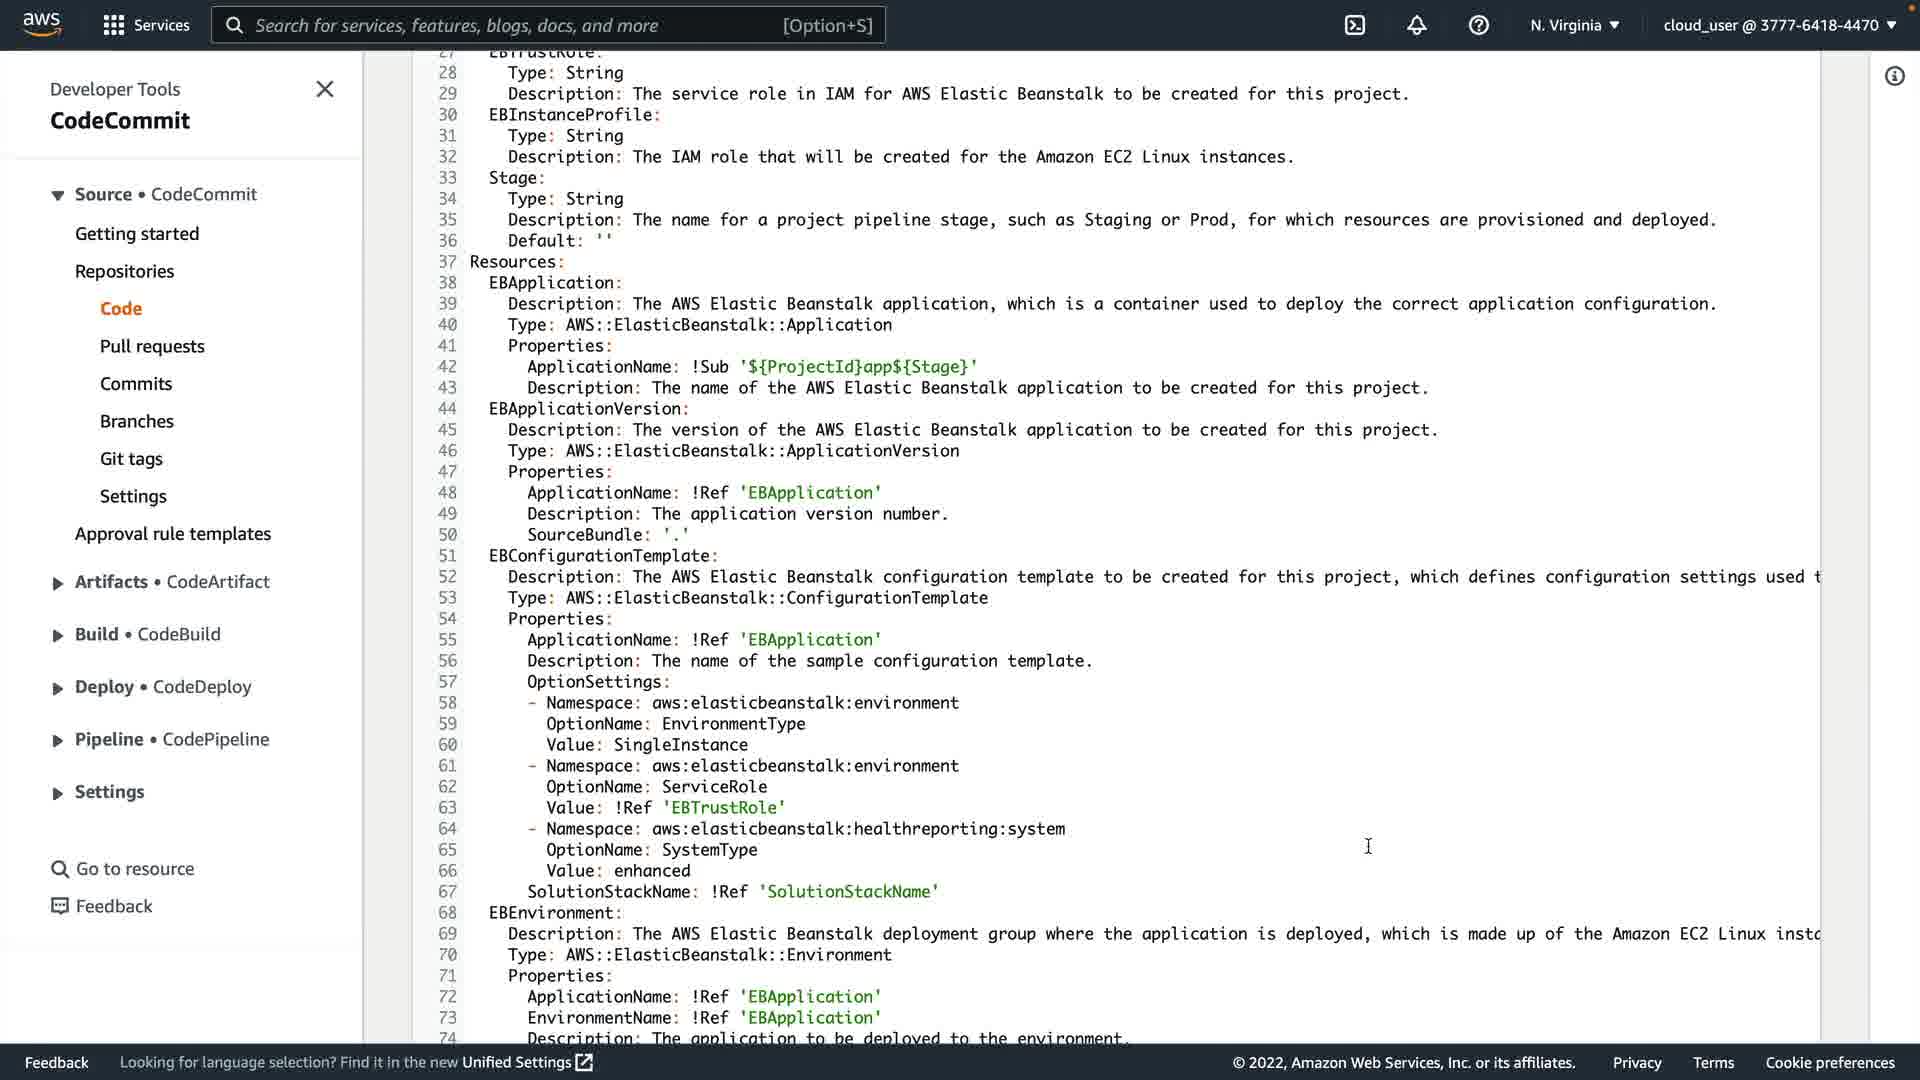Expand the Build CodeBuild section

[58, 635]
